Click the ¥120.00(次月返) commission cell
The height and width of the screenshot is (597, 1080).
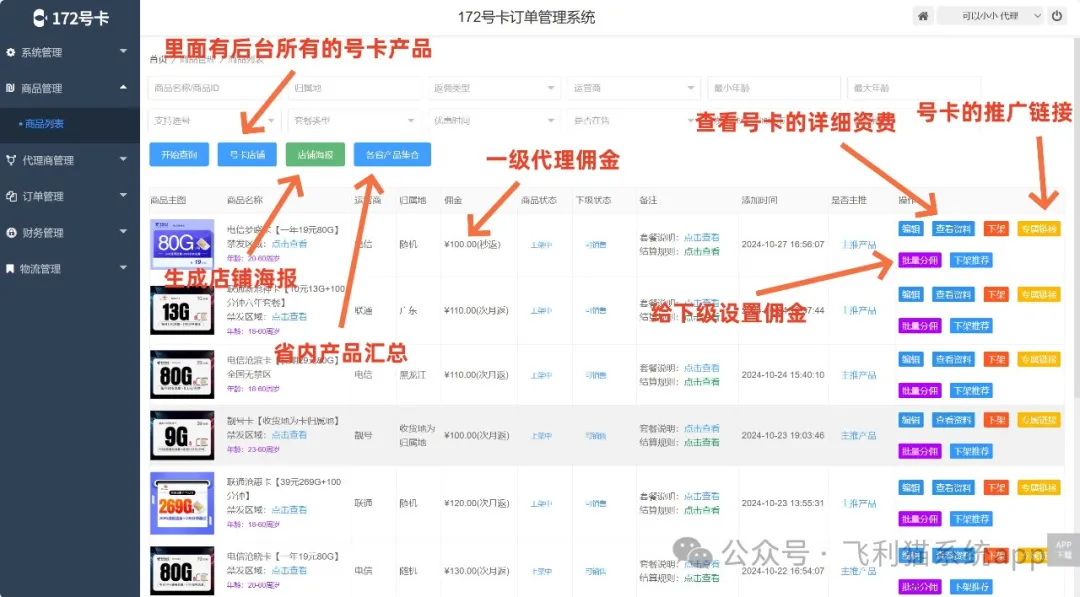point(477,503)
